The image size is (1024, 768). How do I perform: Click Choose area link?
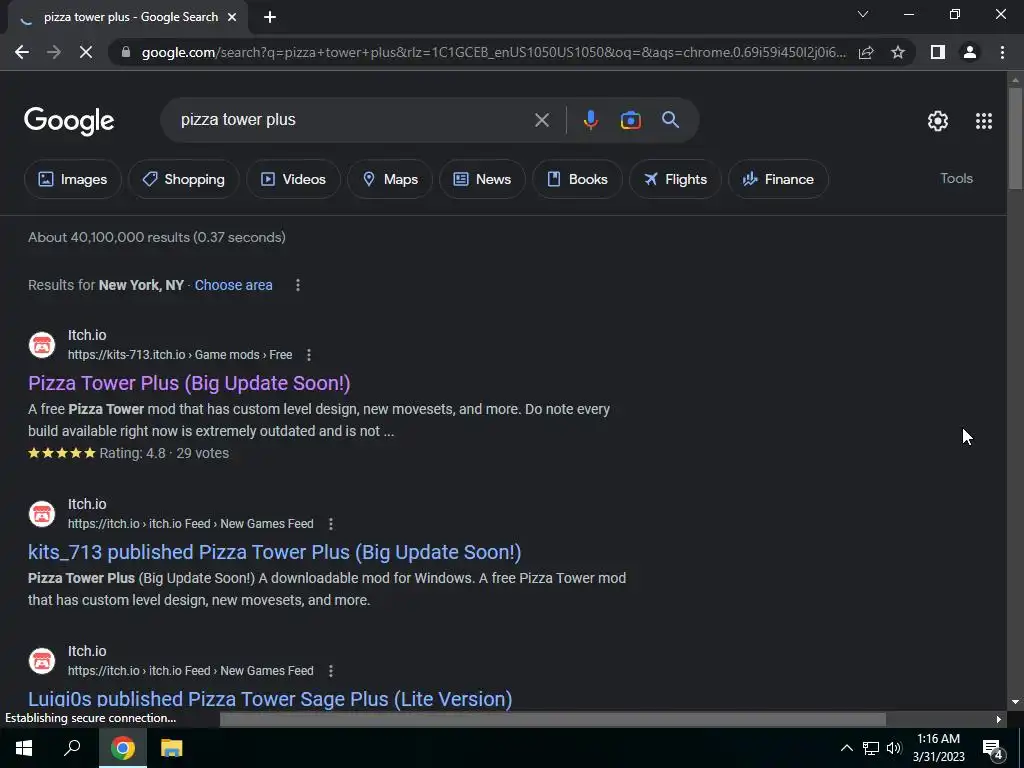(x=233, y=285)
